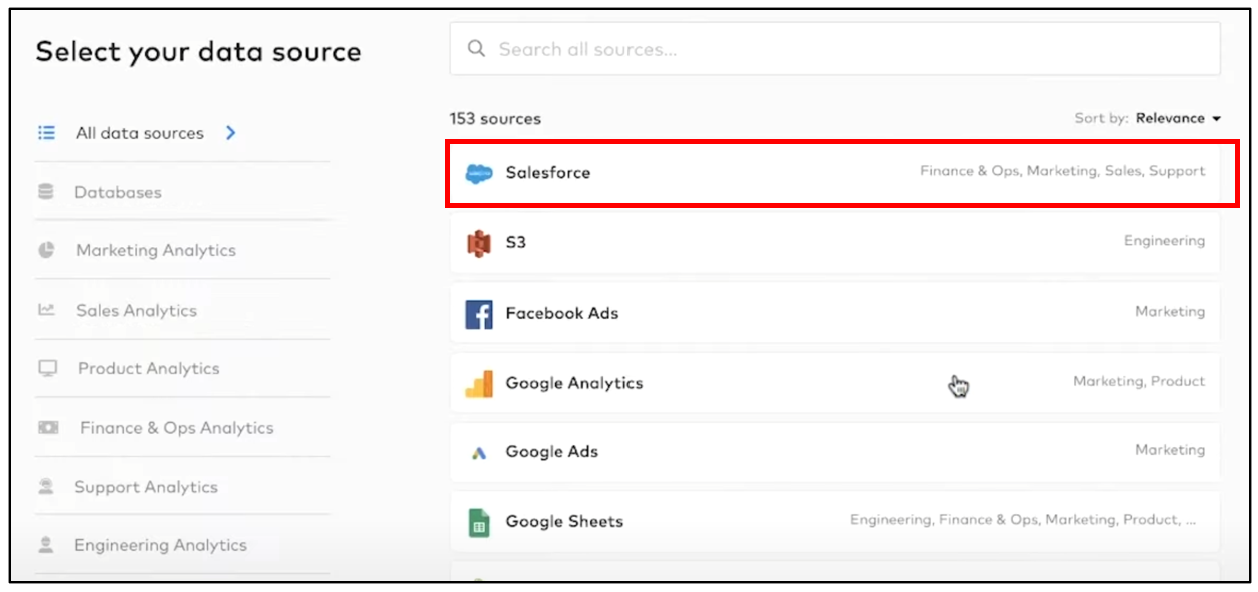Click the Salesforce cloud logo icon

click(479, 173)
